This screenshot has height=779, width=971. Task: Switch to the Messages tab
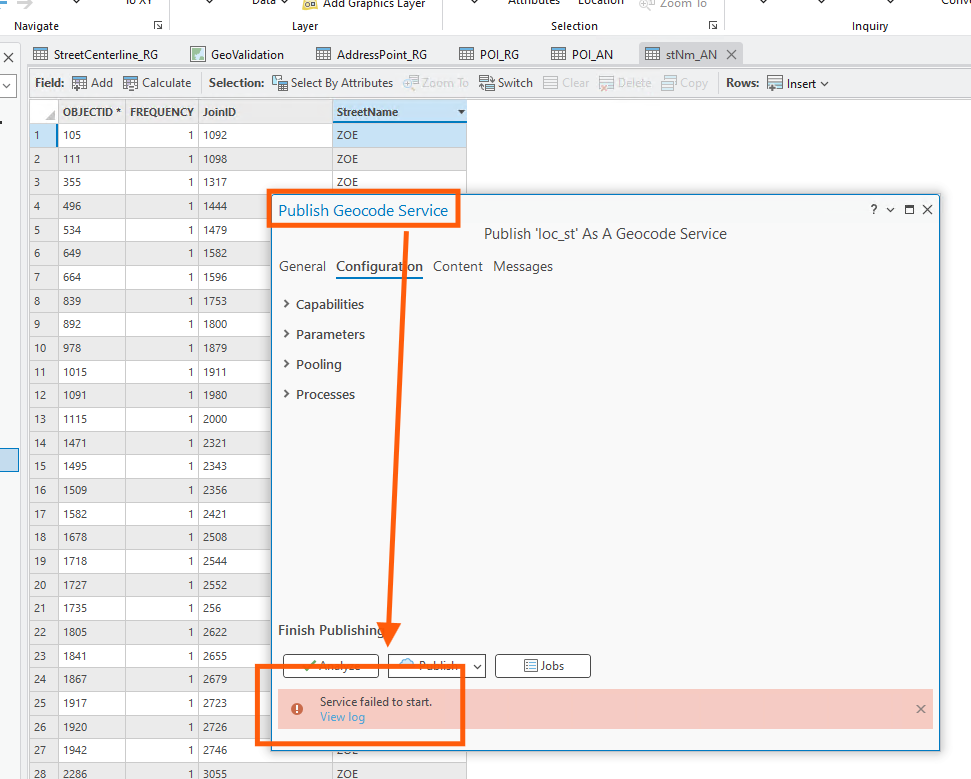click(x=522, y=266)
